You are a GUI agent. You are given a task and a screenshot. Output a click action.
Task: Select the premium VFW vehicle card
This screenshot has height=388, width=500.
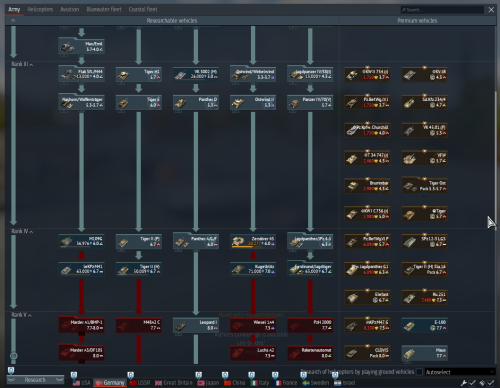[424, 158]
